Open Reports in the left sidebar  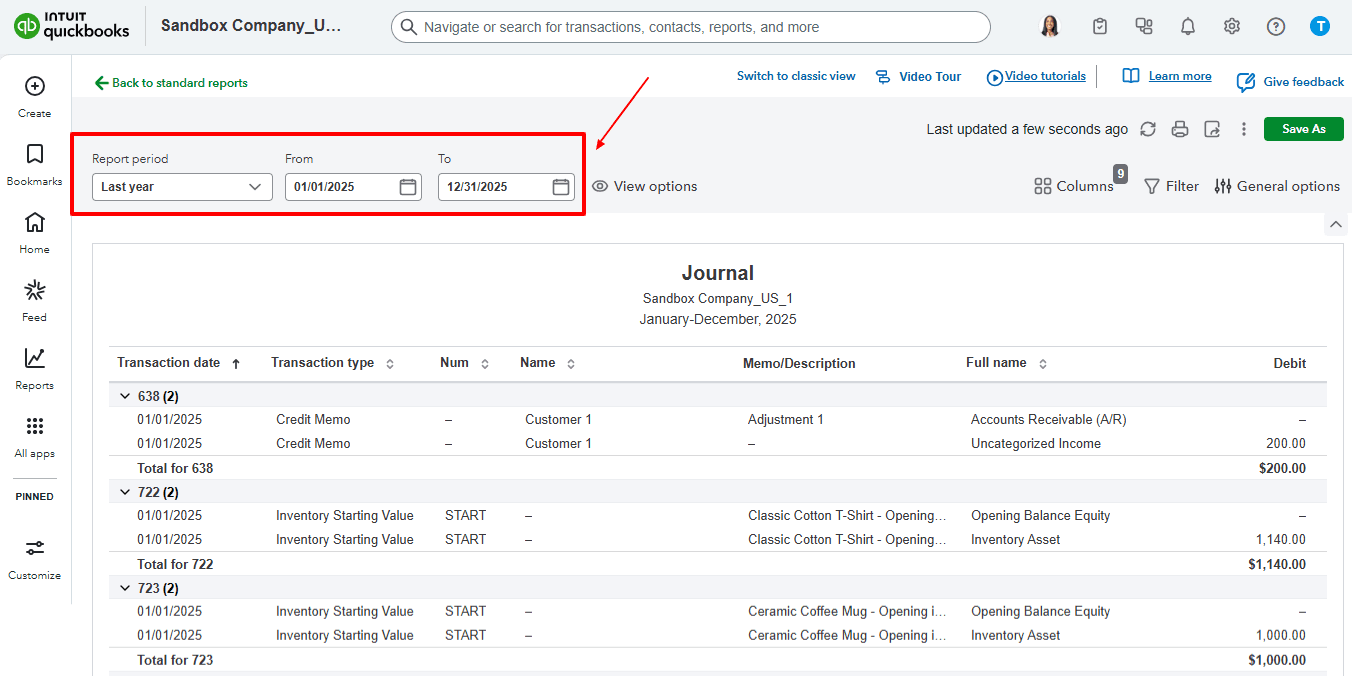35,367
